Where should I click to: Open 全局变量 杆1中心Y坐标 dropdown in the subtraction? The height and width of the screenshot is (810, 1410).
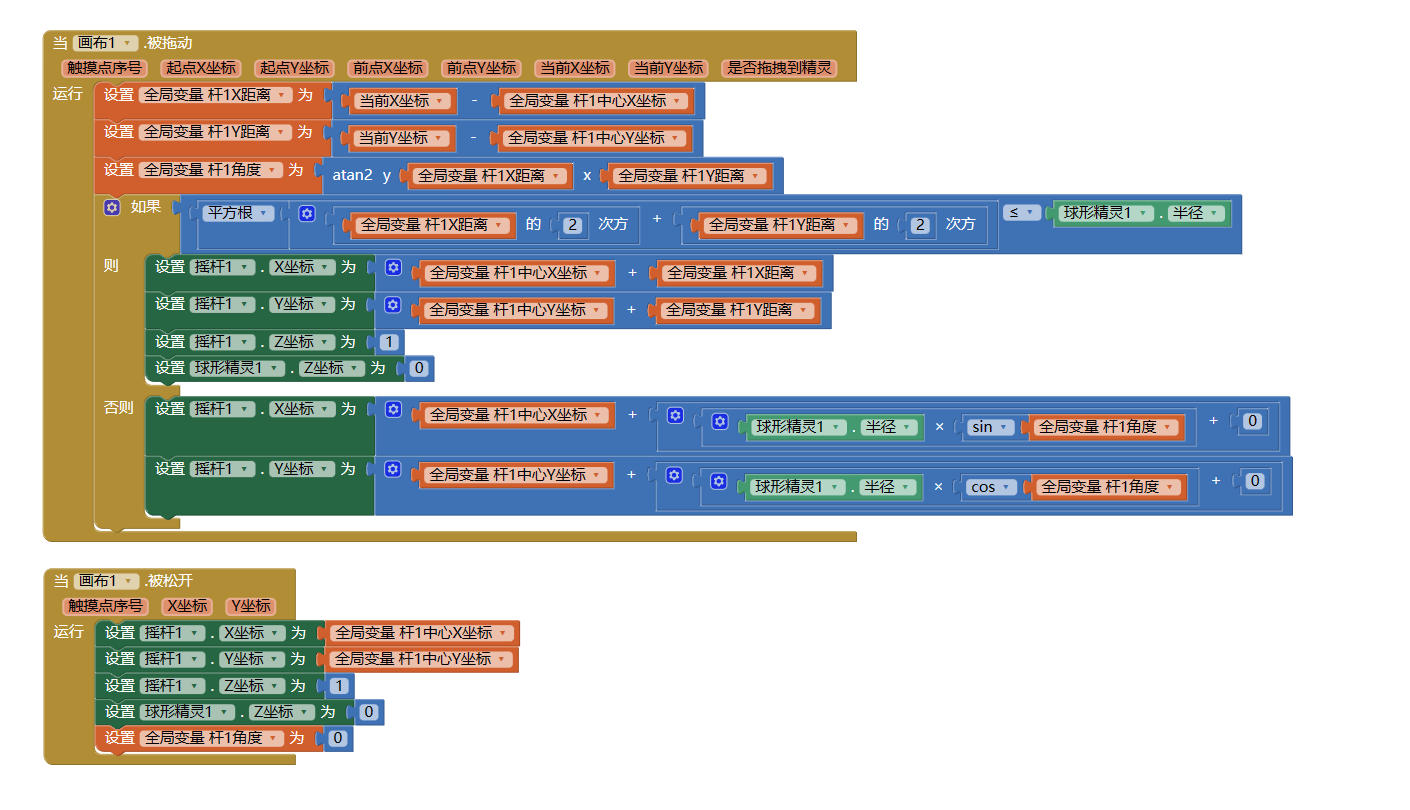point(595,138)
